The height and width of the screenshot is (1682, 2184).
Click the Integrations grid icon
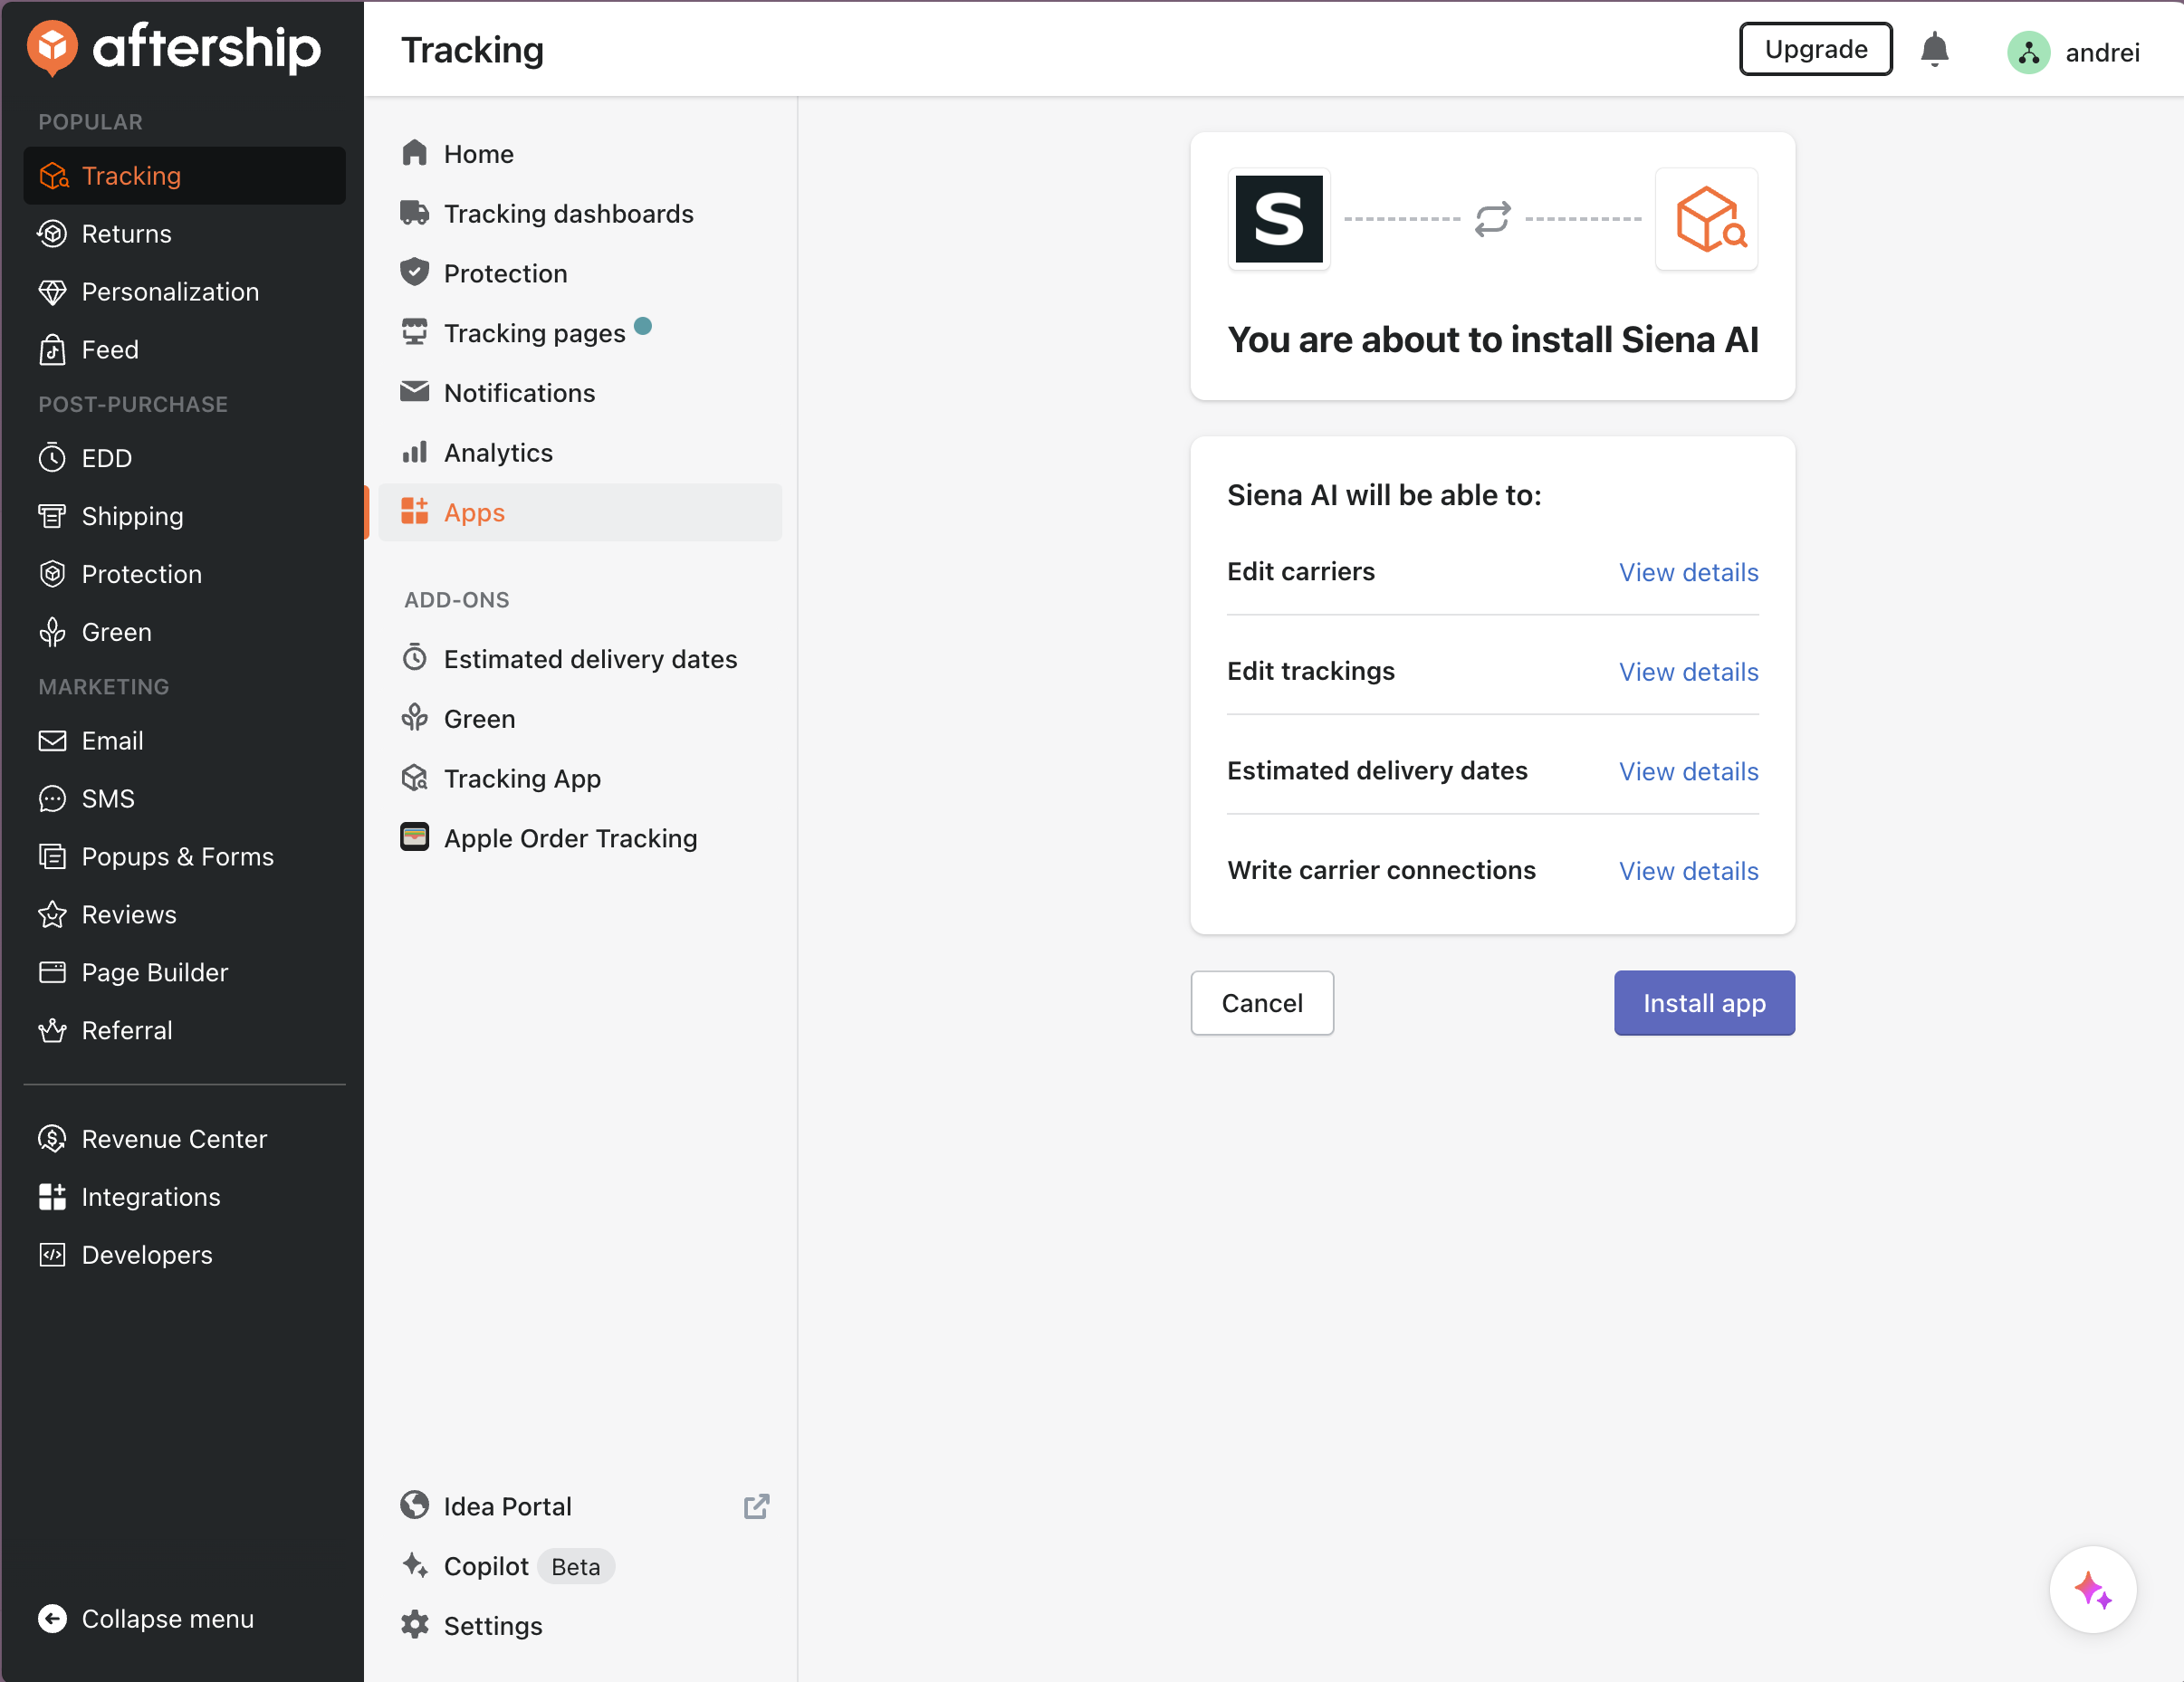[x=52, y=1196]
